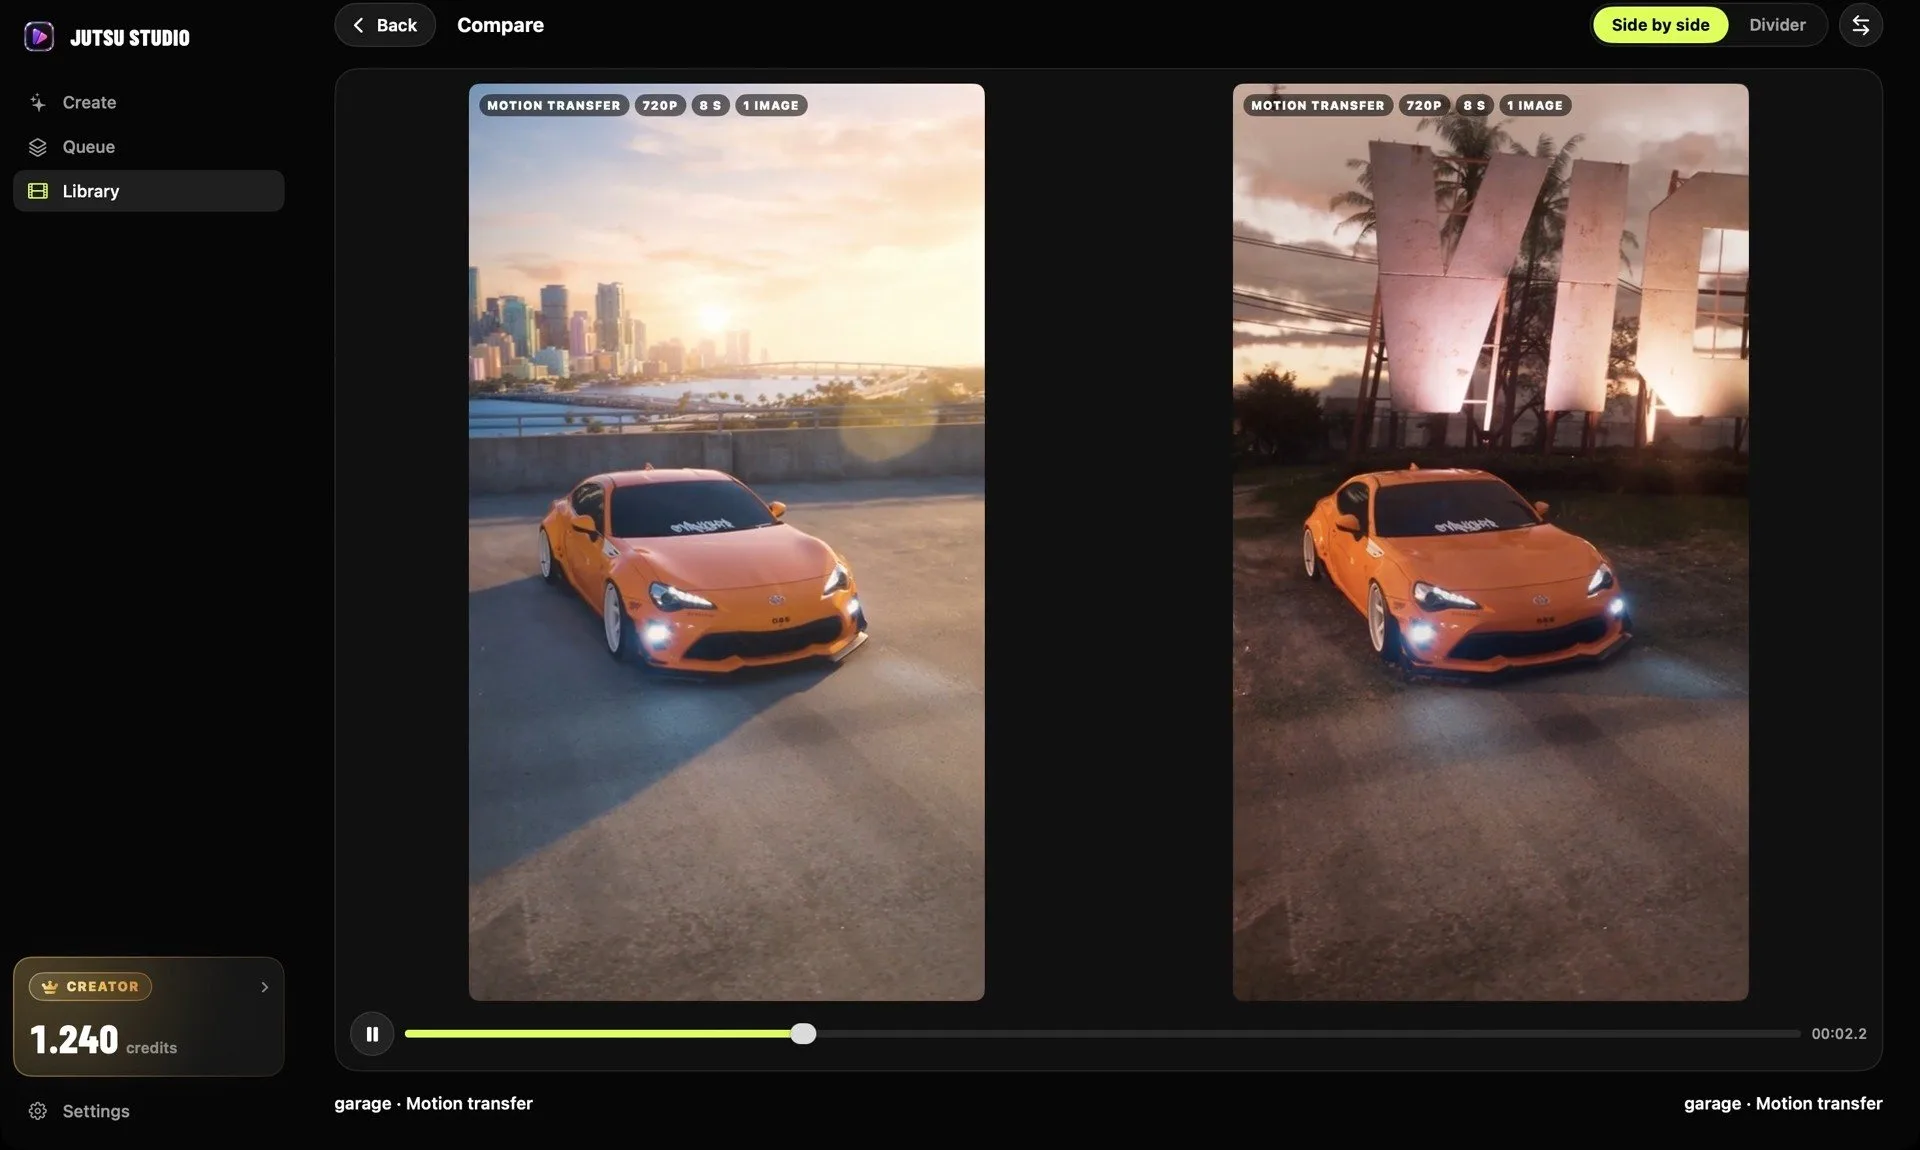This screenshot has height=1150, width=1920.
Task: Click the Motion Transfer tag on left video
Action: [x=554, y=105]
